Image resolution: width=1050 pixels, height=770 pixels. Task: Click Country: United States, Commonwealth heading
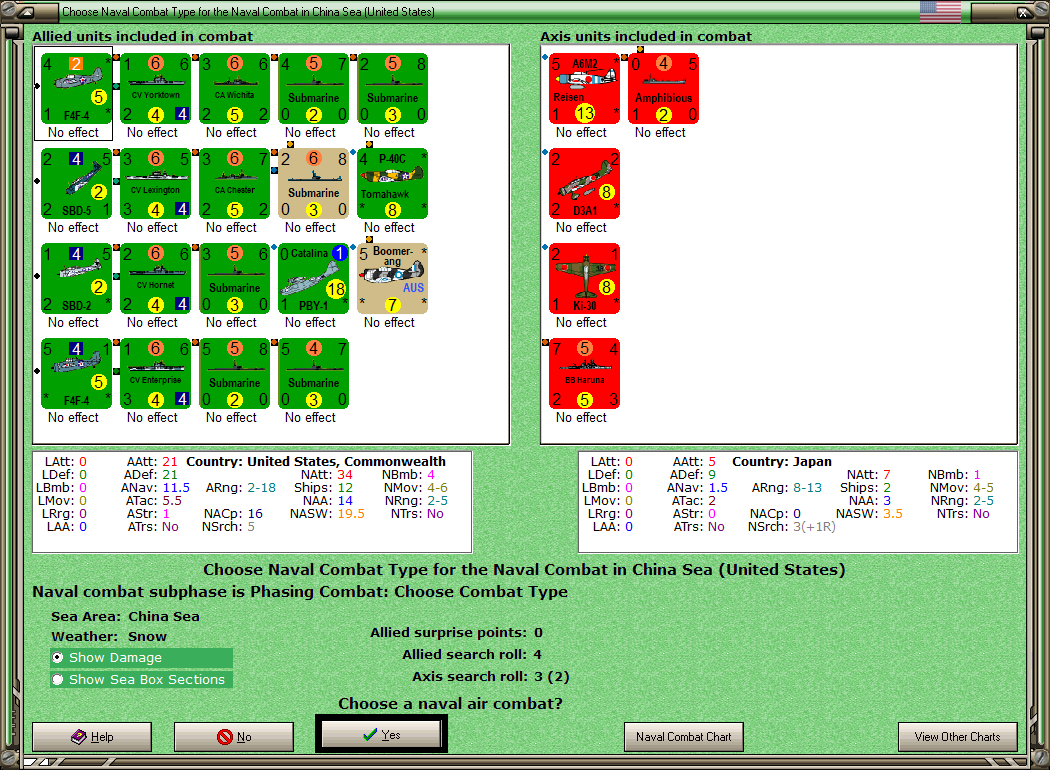coord(315,461)
